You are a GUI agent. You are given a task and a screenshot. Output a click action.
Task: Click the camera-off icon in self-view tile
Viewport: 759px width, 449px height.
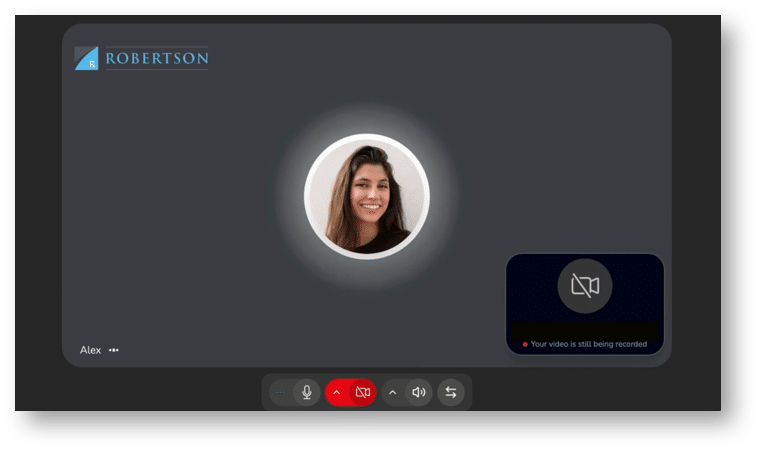[585, 285]
